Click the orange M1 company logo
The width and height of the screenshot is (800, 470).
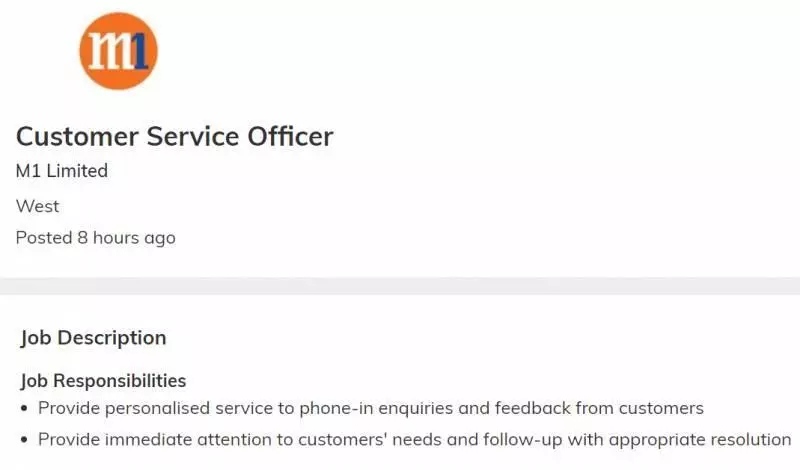pyautogui.click(x=118, y=51)
